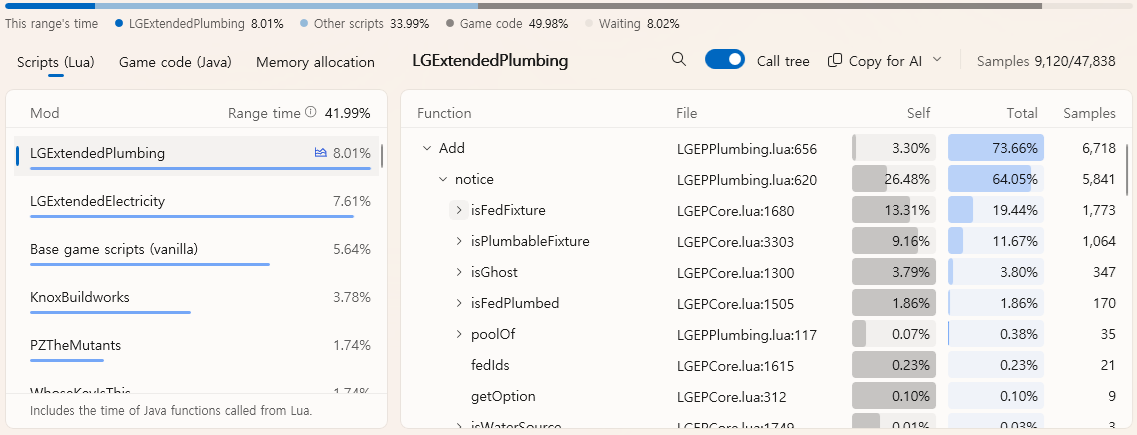The height and width of the screenshot is (435, 1137).
Task: Click the Game code segment of time bar
Action: [x=760, y=6]
